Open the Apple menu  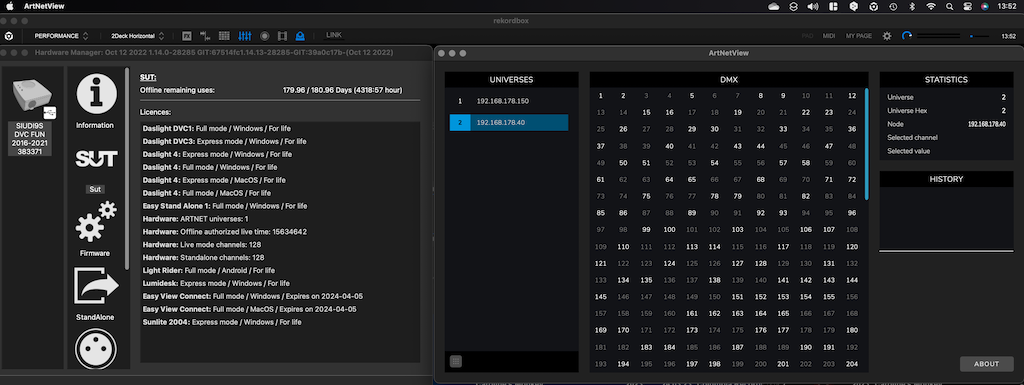[x=10, y=7]
